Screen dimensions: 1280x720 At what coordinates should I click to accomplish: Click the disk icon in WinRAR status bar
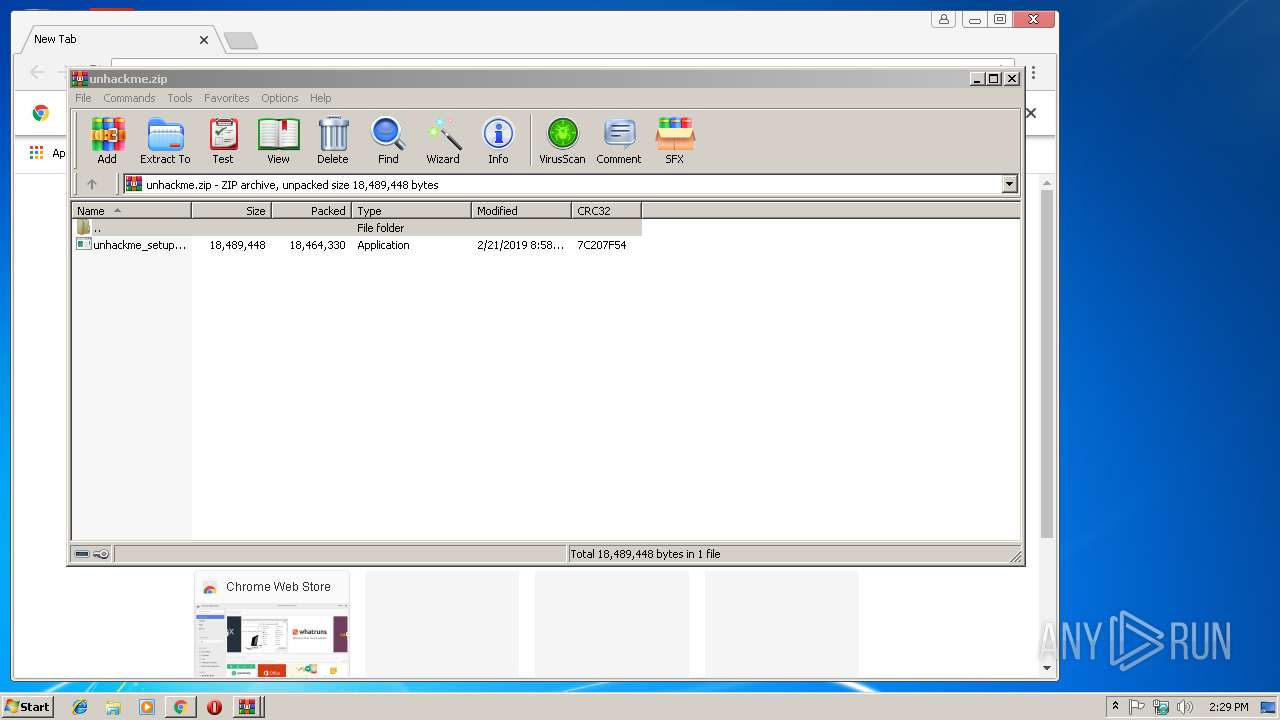tap(82, 554)
